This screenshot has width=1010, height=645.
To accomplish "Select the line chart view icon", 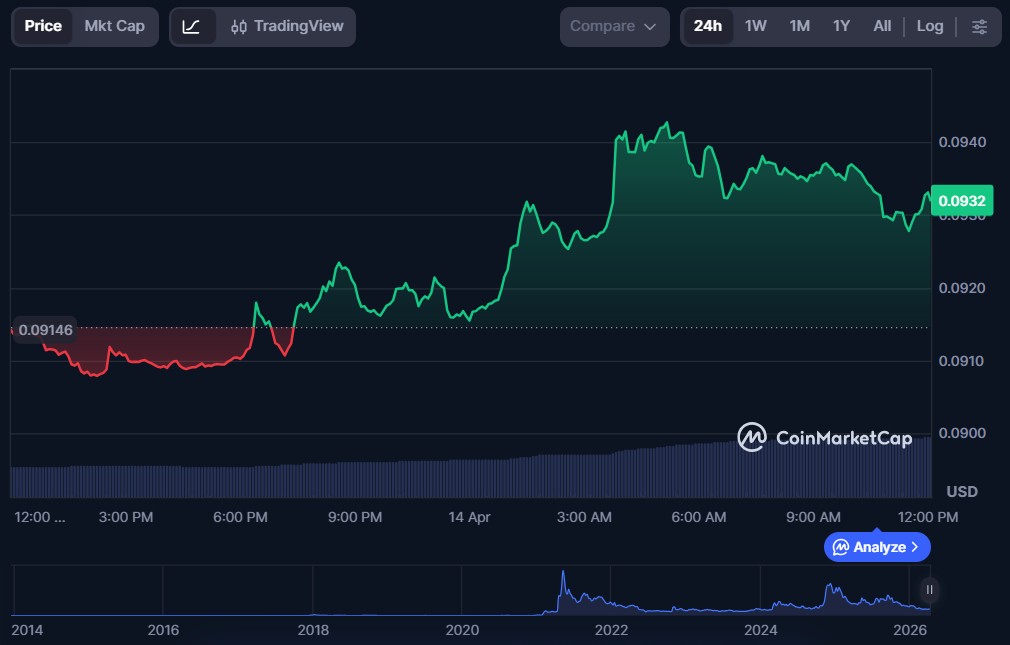I will coord(192,27).
